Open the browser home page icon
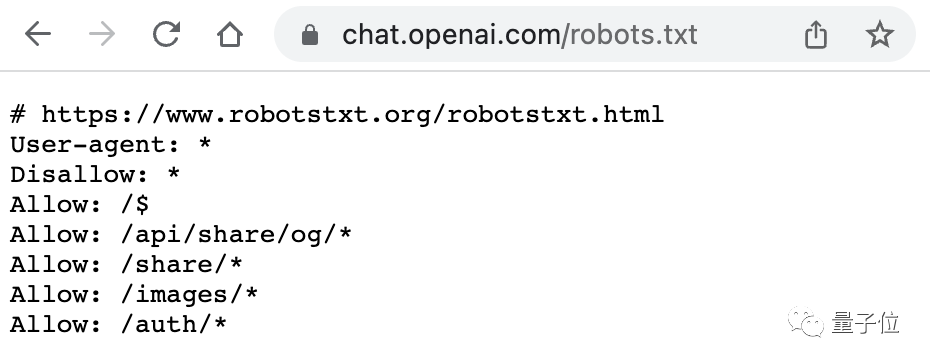This screenshot has width=930, height=364. coord(230,34)
